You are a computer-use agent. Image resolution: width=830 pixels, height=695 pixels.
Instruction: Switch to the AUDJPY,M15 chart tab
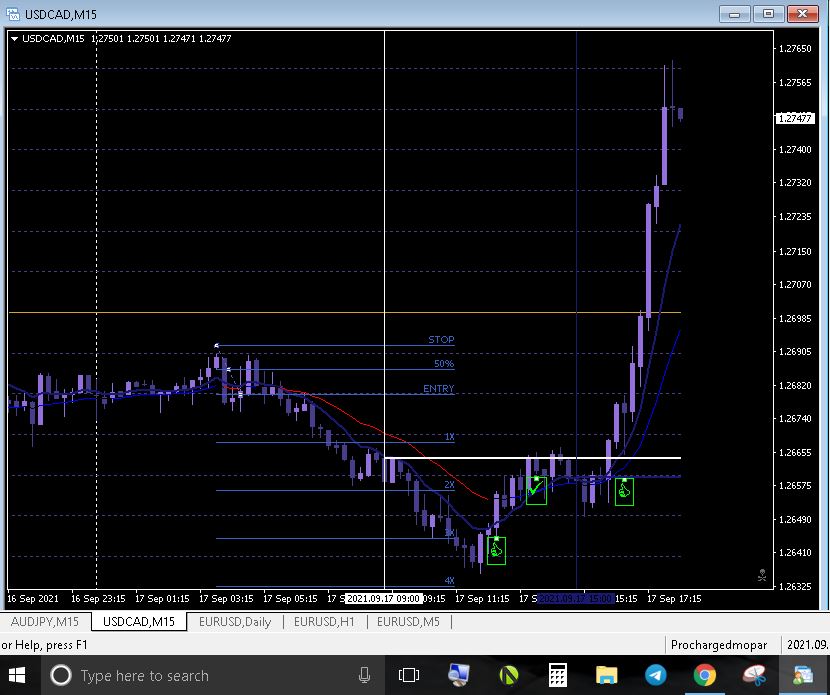pos(45,621)
